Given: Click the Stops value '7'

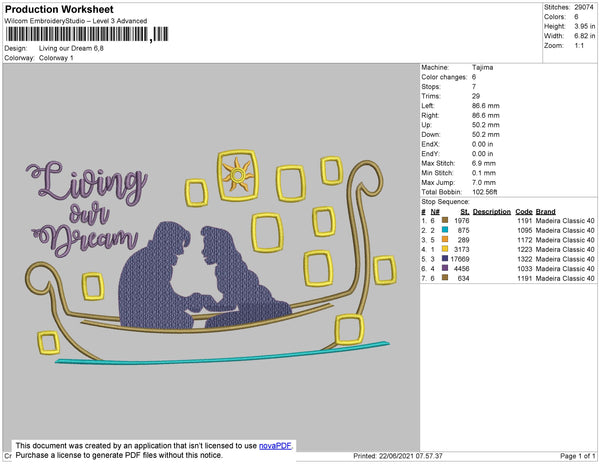Looking at the screenshot, I should coord(474,86).
